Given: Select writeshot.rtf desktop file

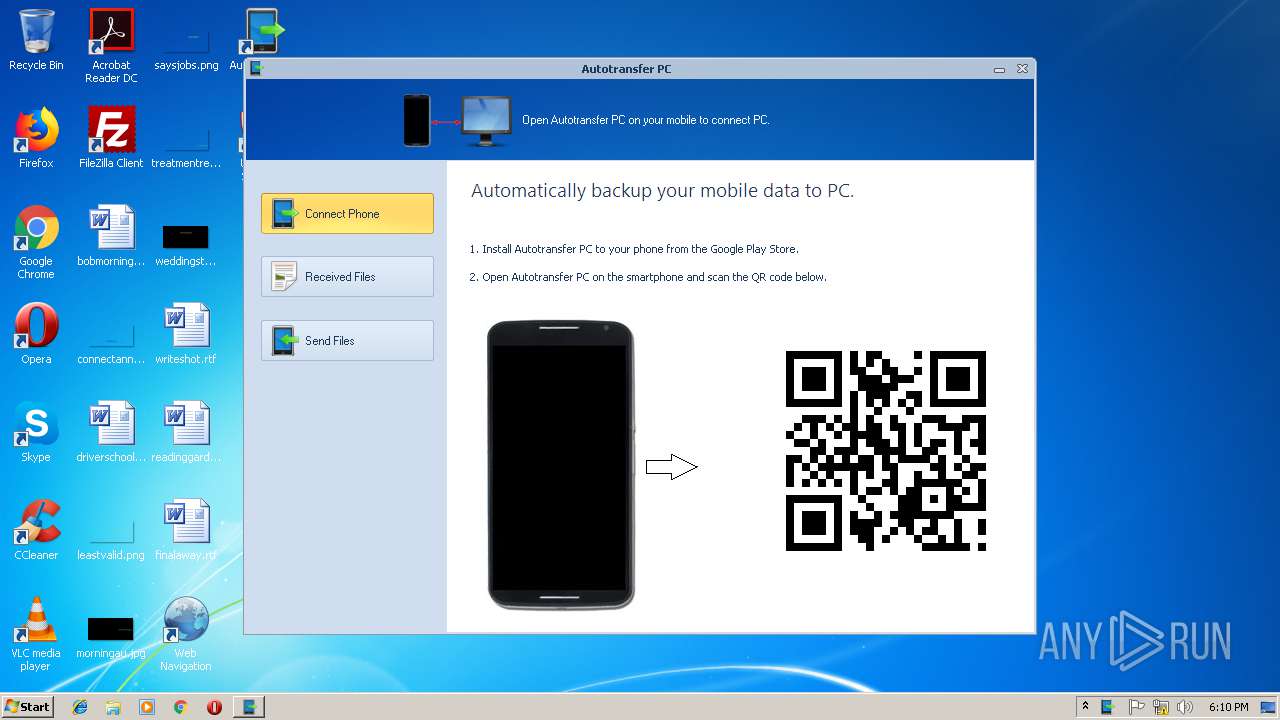Looking at the screenshot, I should click(186, 334).
